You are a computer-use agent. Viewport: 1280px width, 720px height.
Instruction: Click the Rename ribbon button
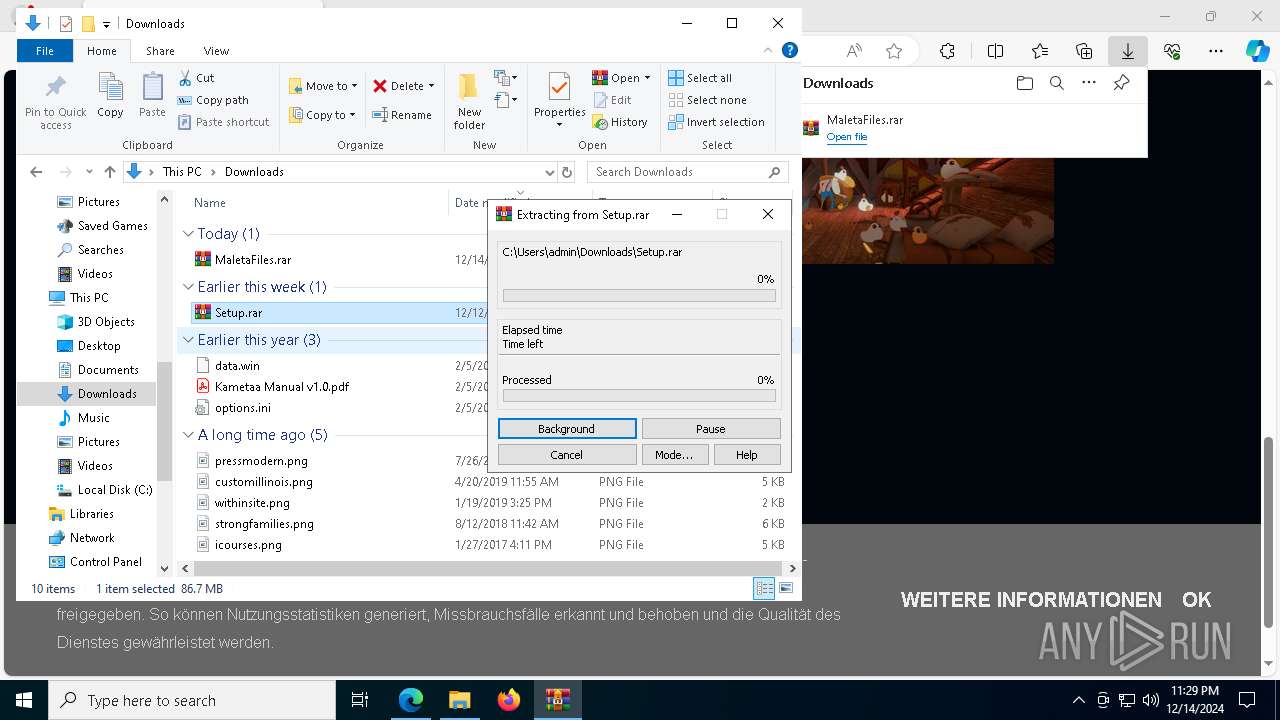click(x=402, y=115)
